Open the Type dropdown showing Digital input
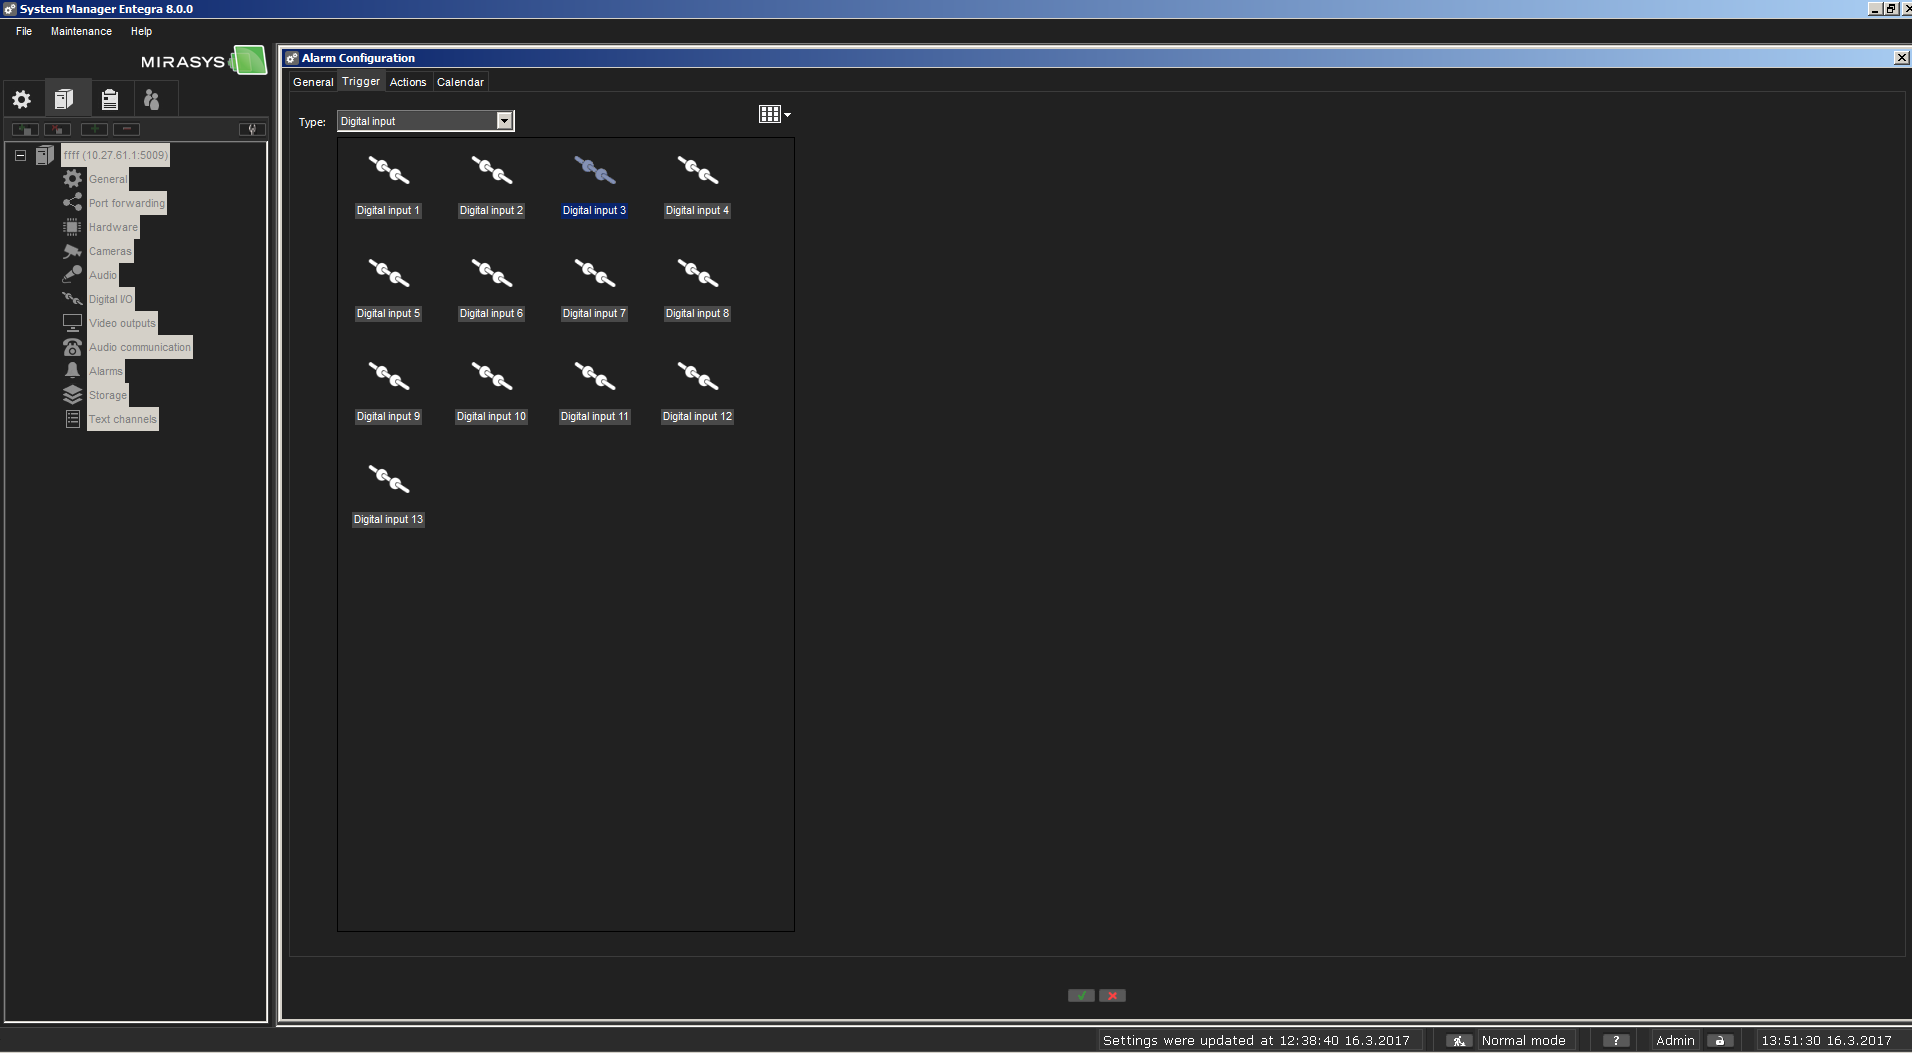The width and height of the screenshot is (1912, 1053). [504, 121]
